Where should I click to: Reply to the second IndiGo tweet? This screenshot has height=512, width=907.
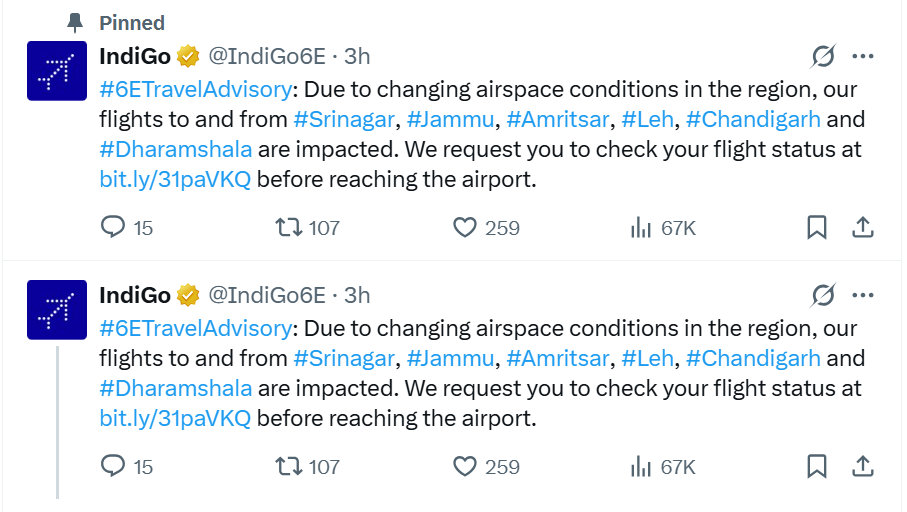(114, 466)
